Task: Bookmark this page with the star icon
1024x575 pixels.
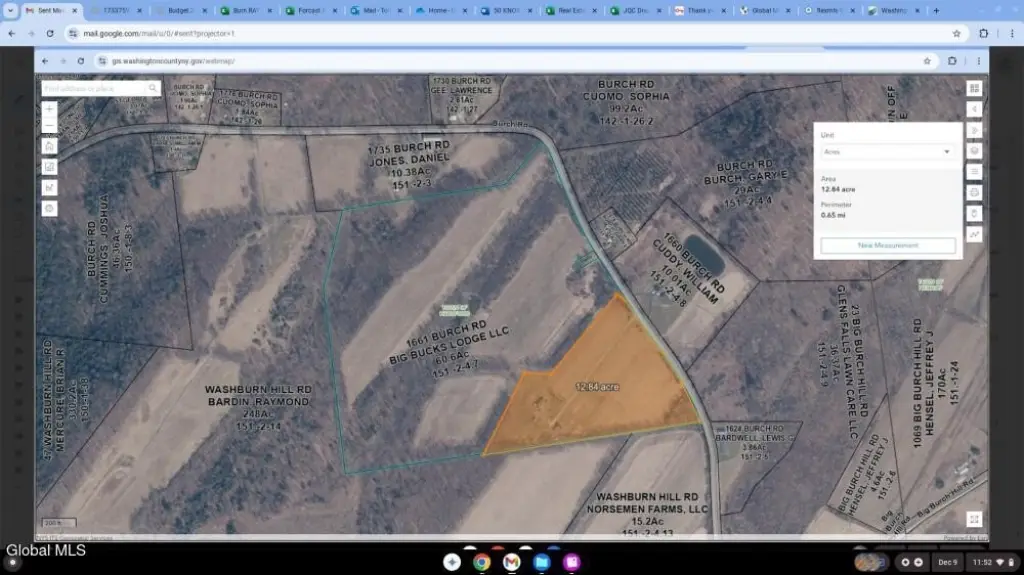Action: (x=957, y=33)
